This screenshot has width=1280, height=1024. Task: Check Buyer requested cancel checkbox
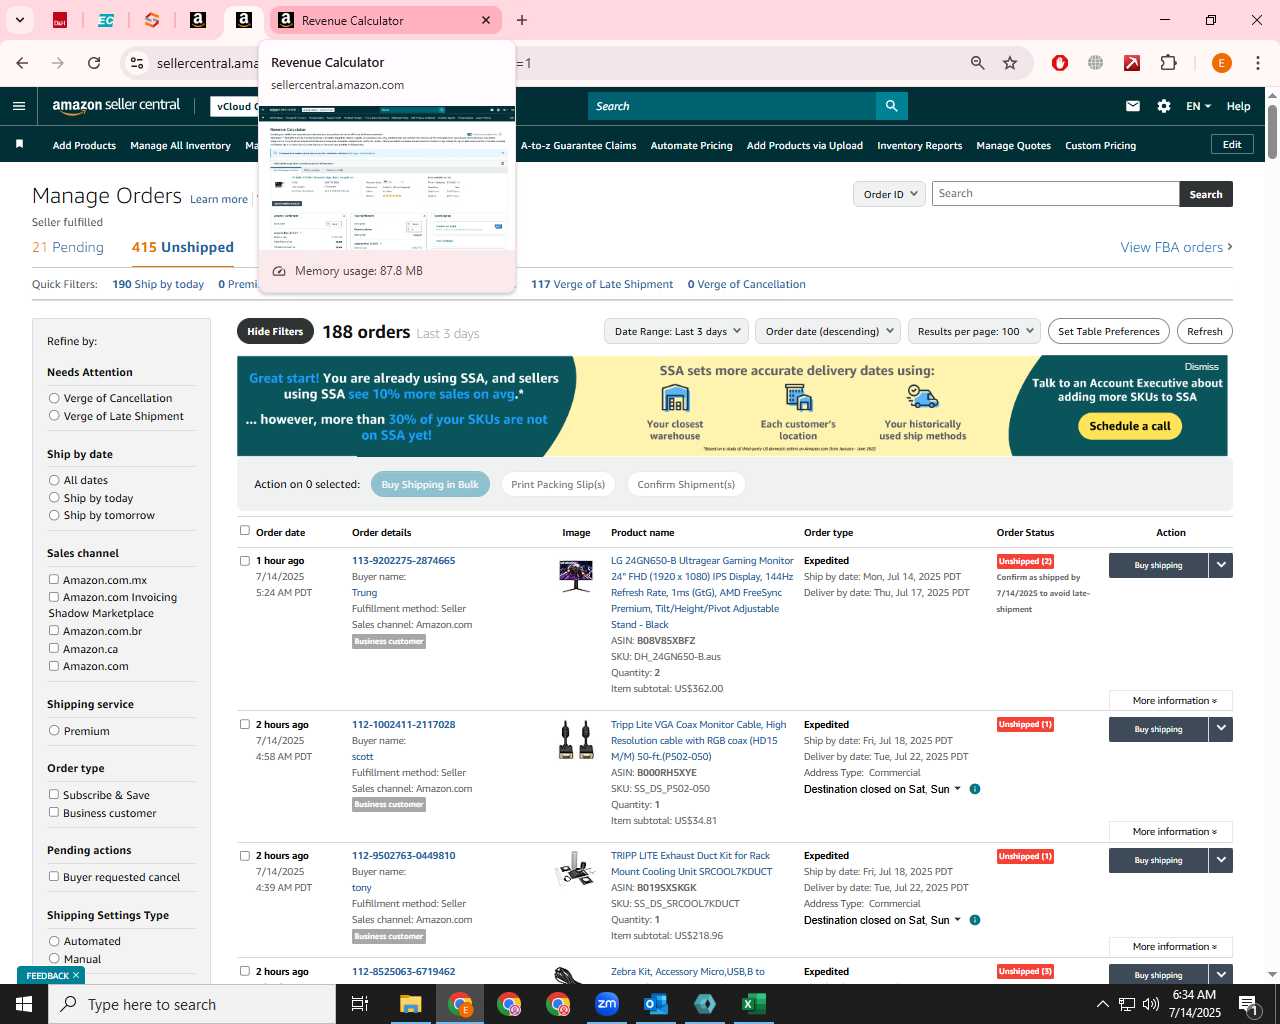point(54,876)
